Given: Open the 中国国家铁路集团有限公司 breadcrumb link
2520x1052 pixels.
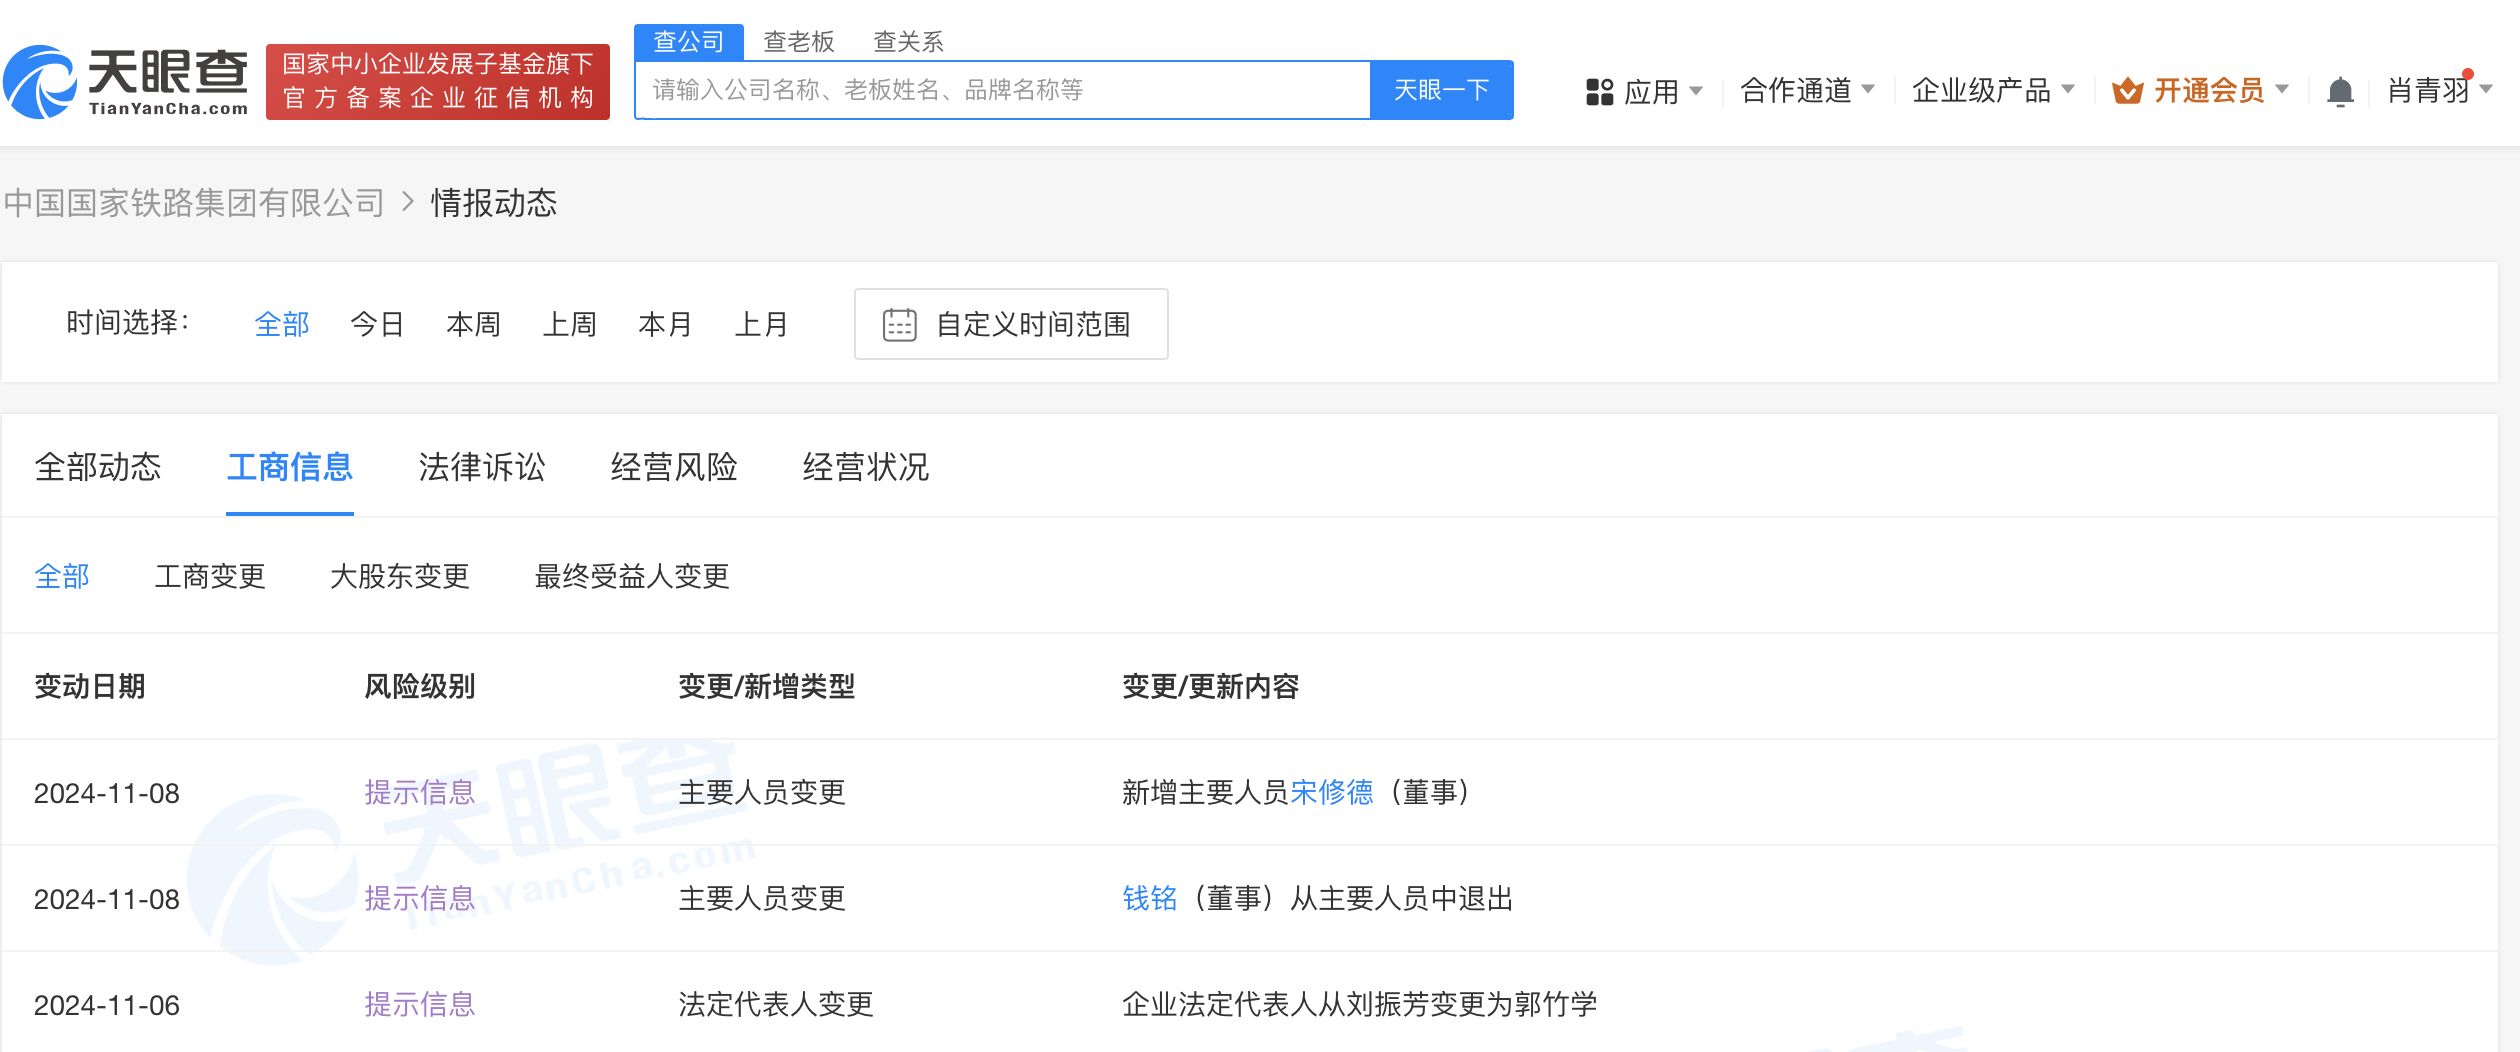Looking at the screenshot, I should pyautogui.click(x=194, y=203).
